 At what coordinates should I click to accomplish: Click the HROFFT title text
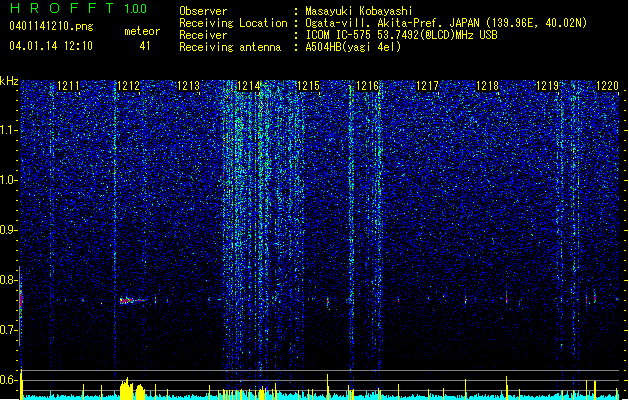[62, 8]
